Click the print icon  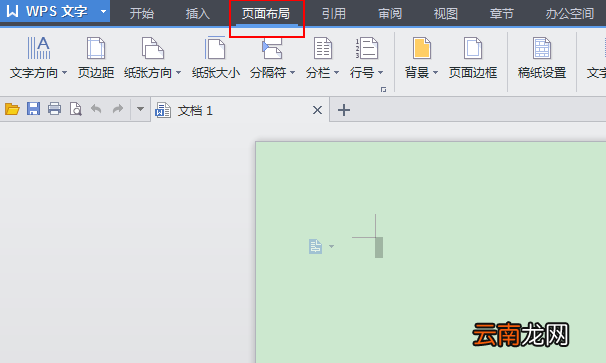[x=54, y=109]
